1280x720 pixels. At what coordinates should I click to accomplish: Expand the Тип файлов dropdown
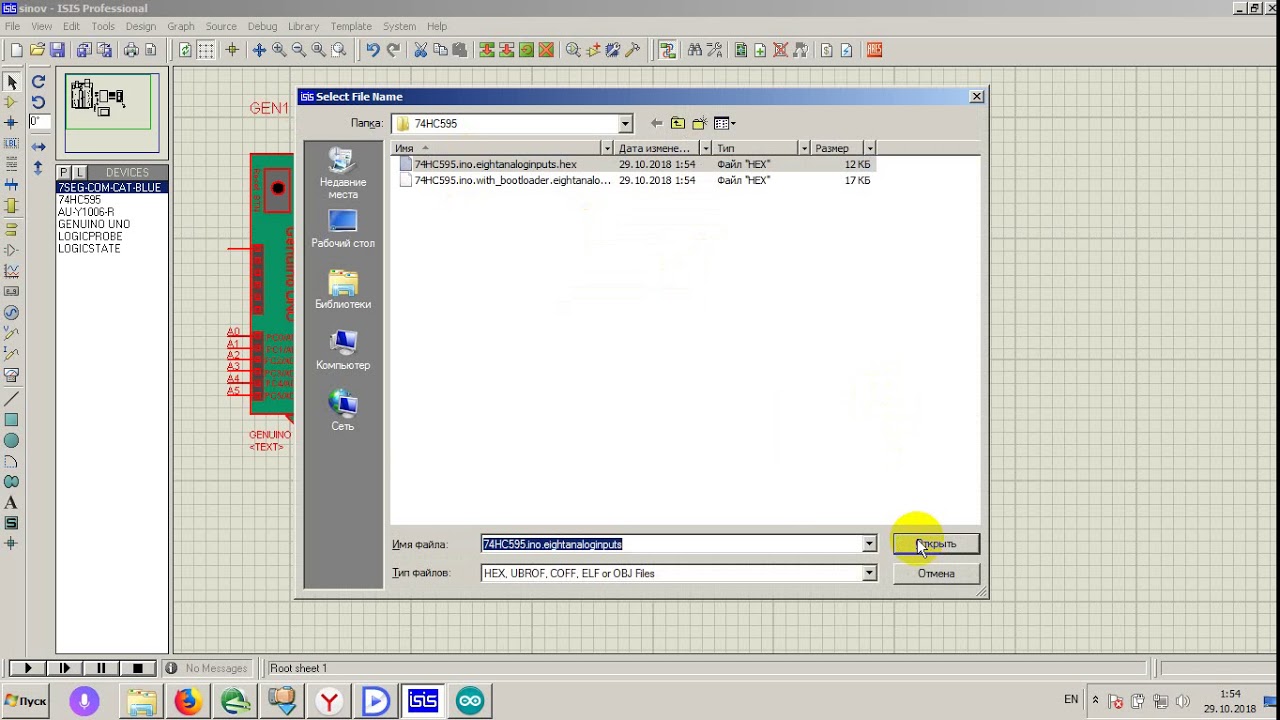[x=869, y=573]
